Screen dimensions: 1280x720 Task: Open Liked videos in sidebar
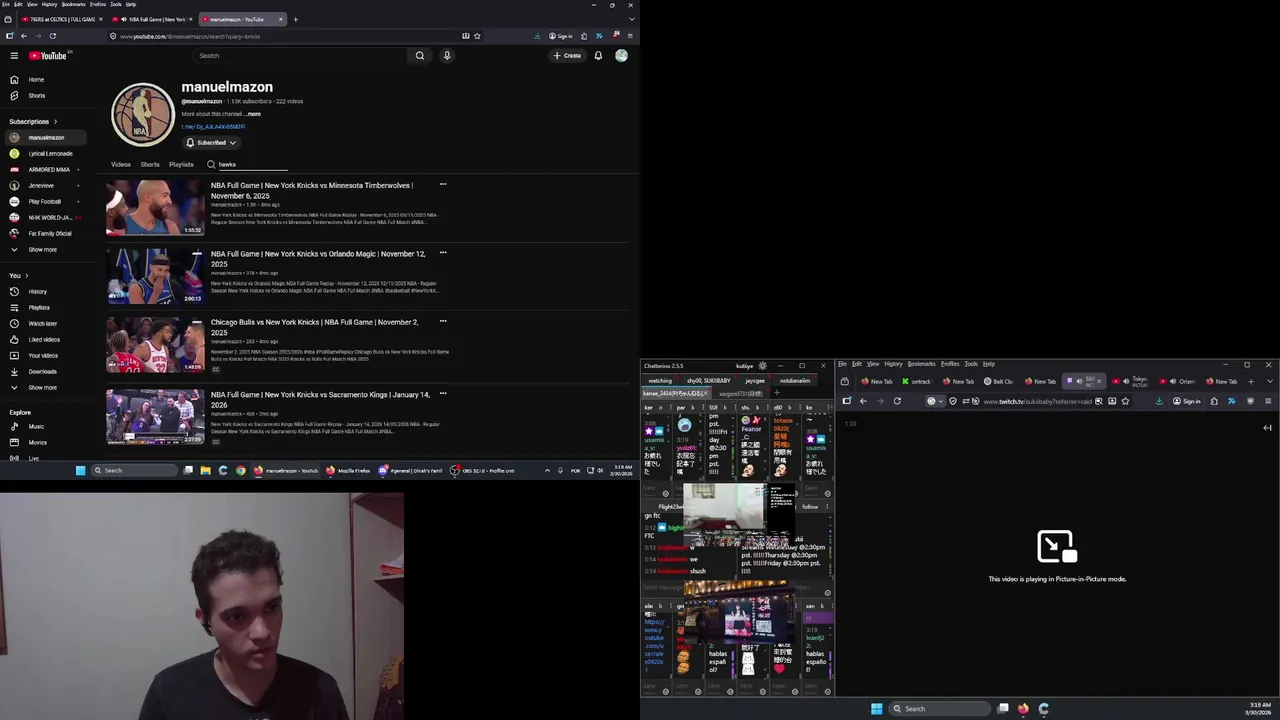pyautogui.click(x=43, y=340)
